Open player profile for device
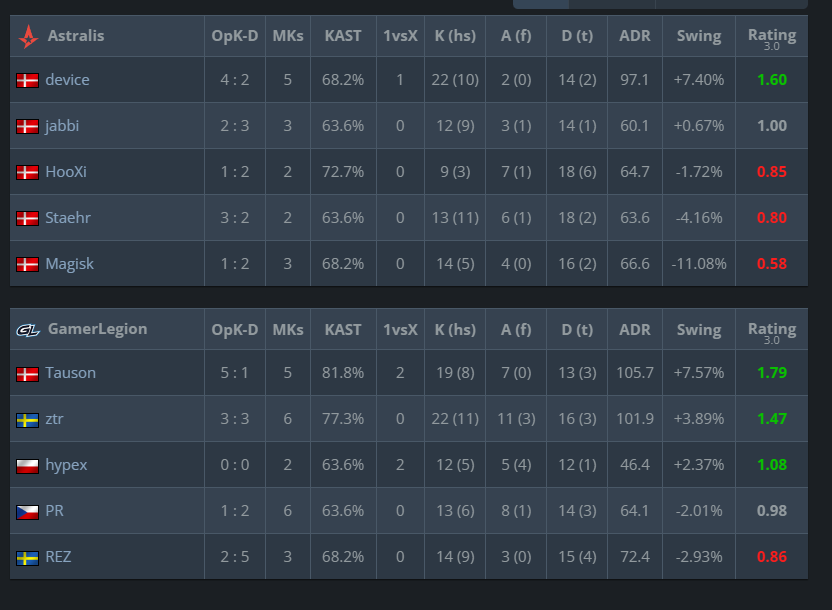This screenshot has width=832, height=610. click(67, 80)
